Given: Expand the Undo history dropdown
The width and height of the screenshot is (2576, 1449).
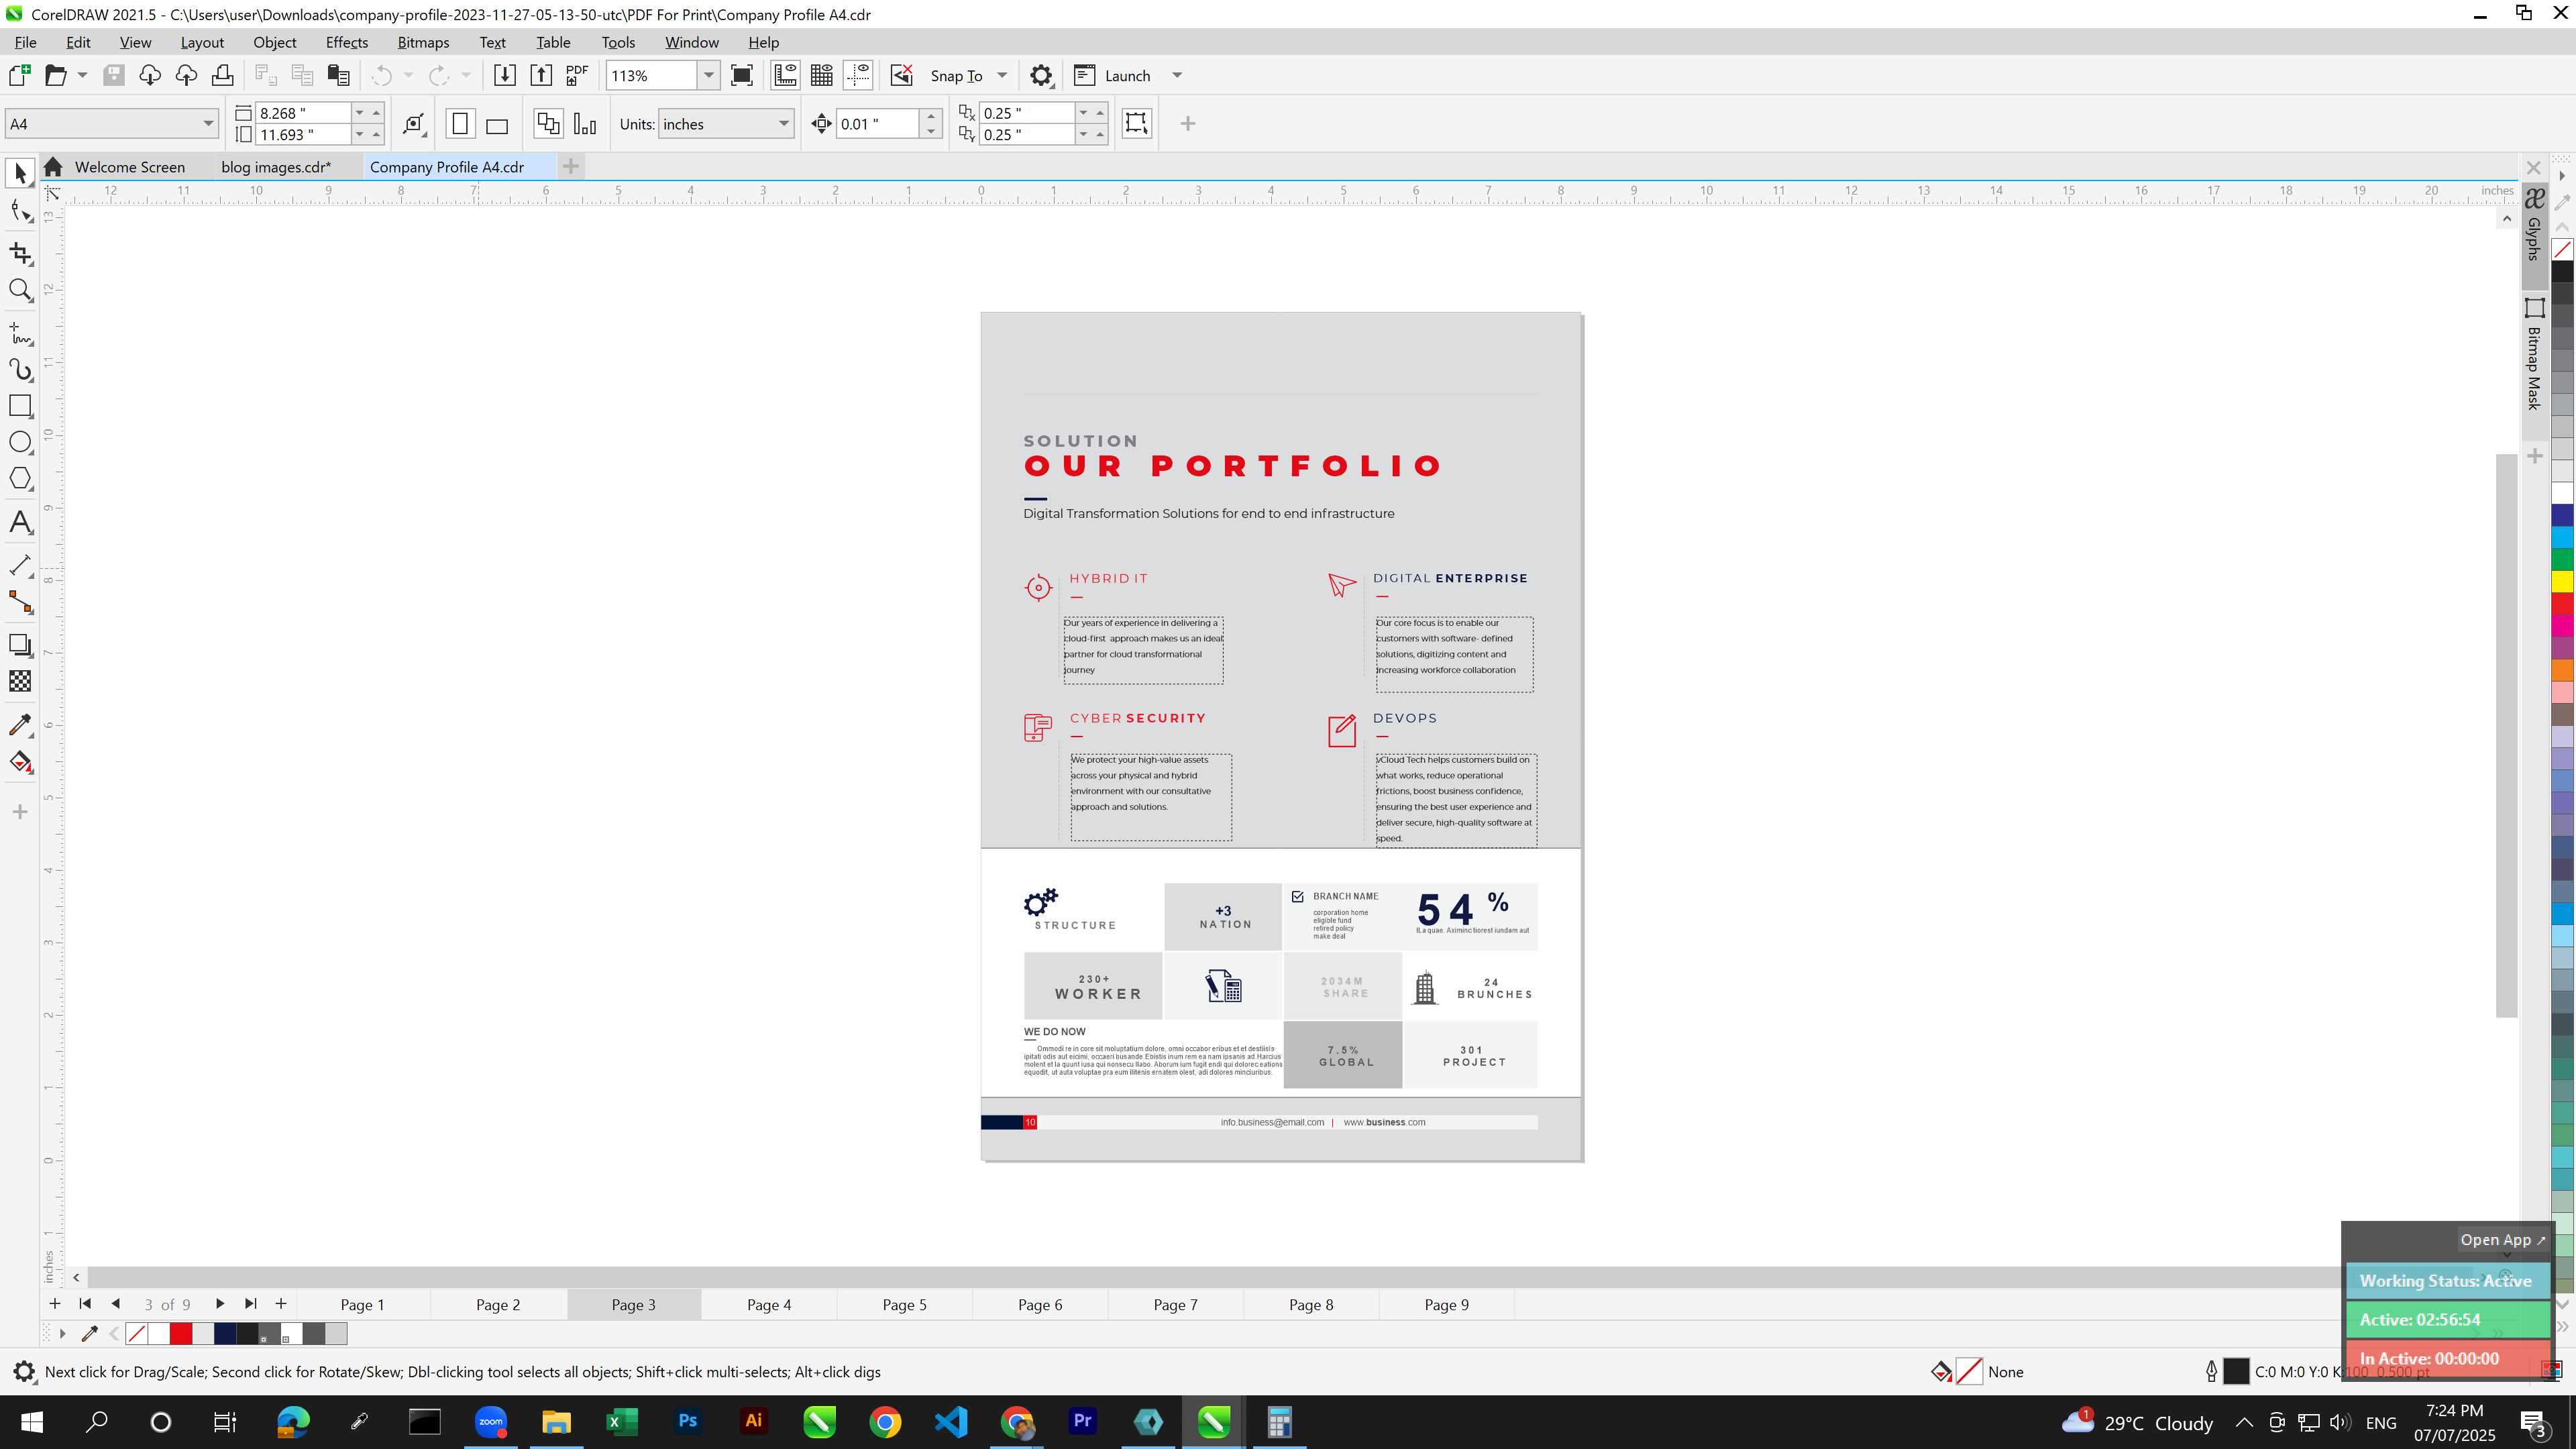Looking at the screenshot, I should coord(408,76).
